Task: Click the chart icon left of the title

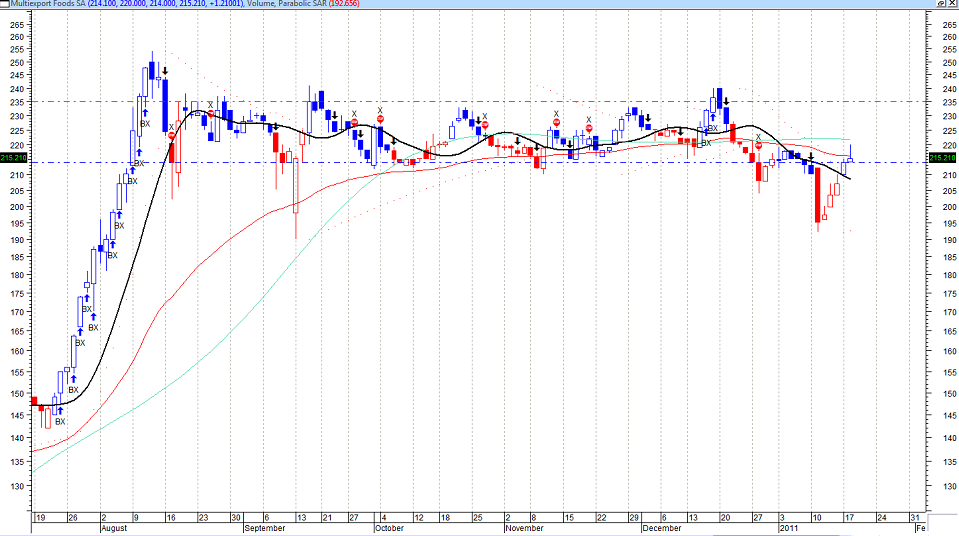Action: click(x=5, y=4)
